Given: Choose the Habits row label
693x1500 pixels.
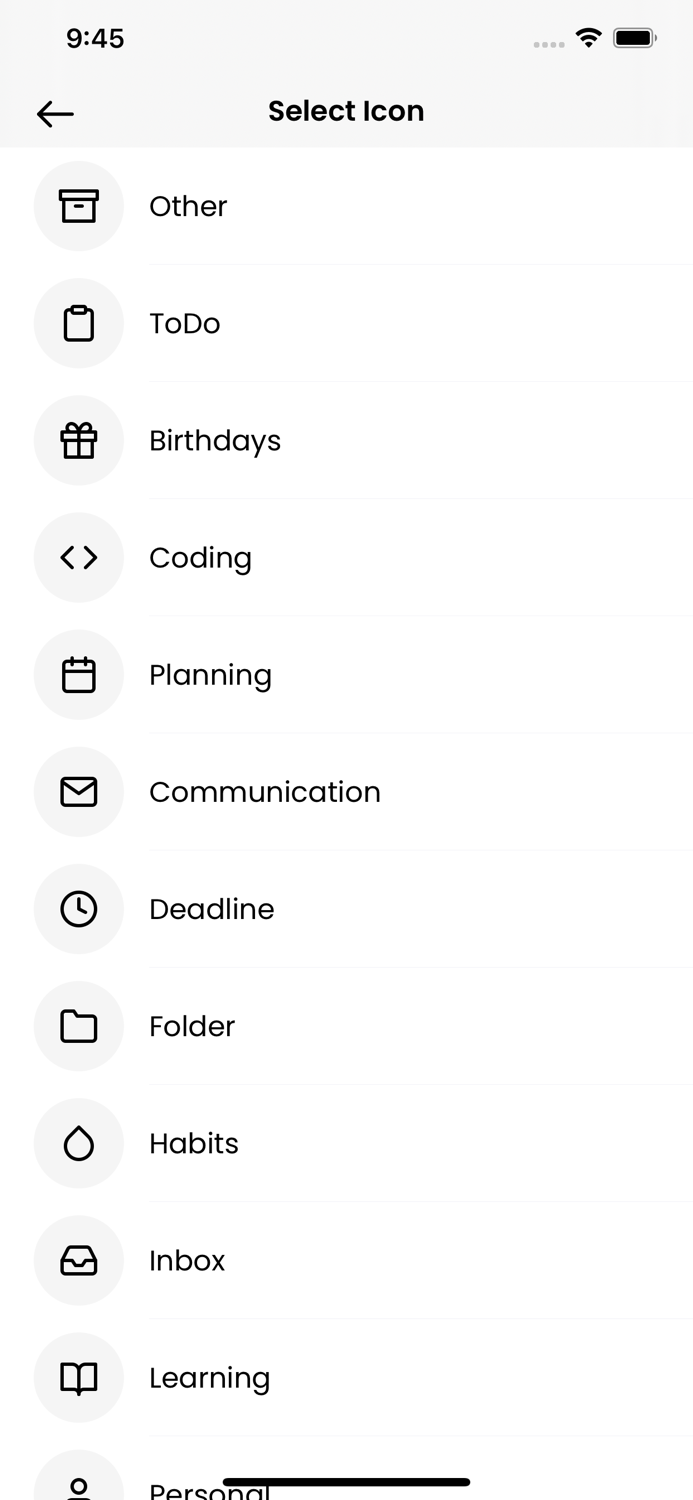Looking at the screenshot, I should click(194, 1143).
